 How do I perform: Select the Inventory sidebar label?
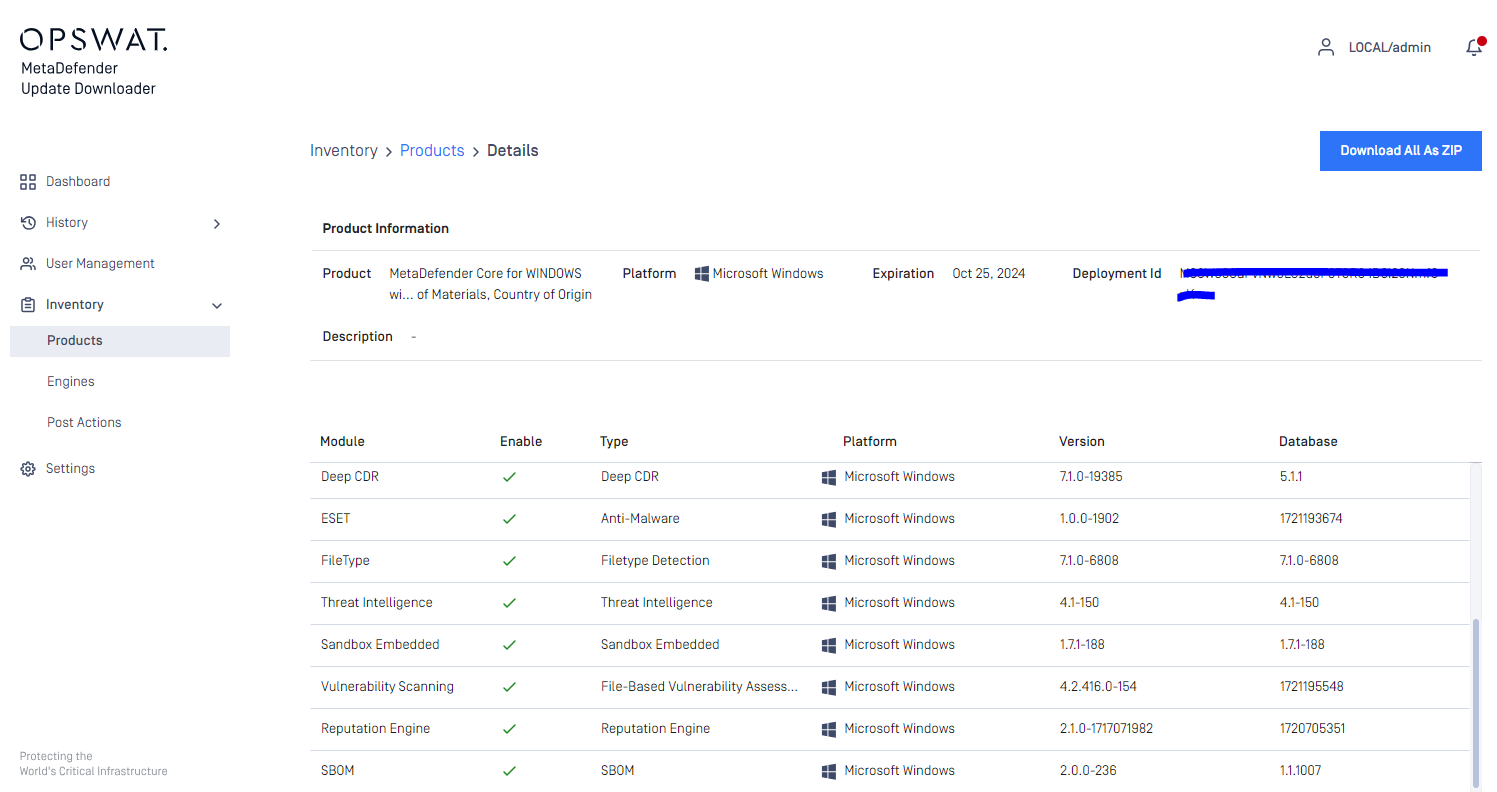coord(75,305)
